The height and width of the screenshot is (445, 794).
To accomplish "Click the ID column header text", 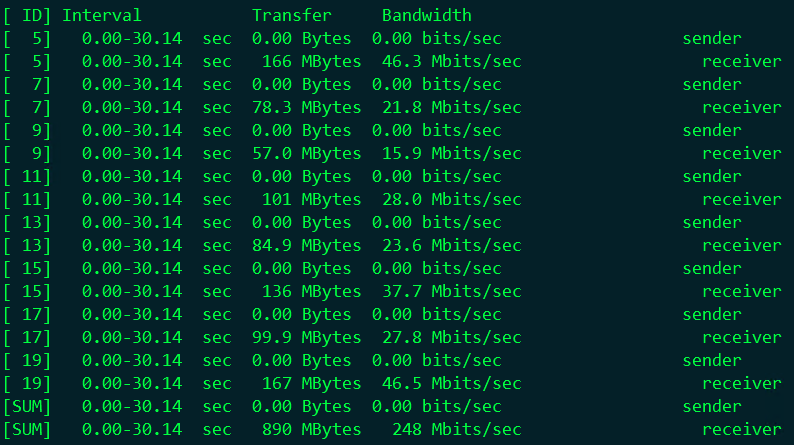I will tap(32, 16).
